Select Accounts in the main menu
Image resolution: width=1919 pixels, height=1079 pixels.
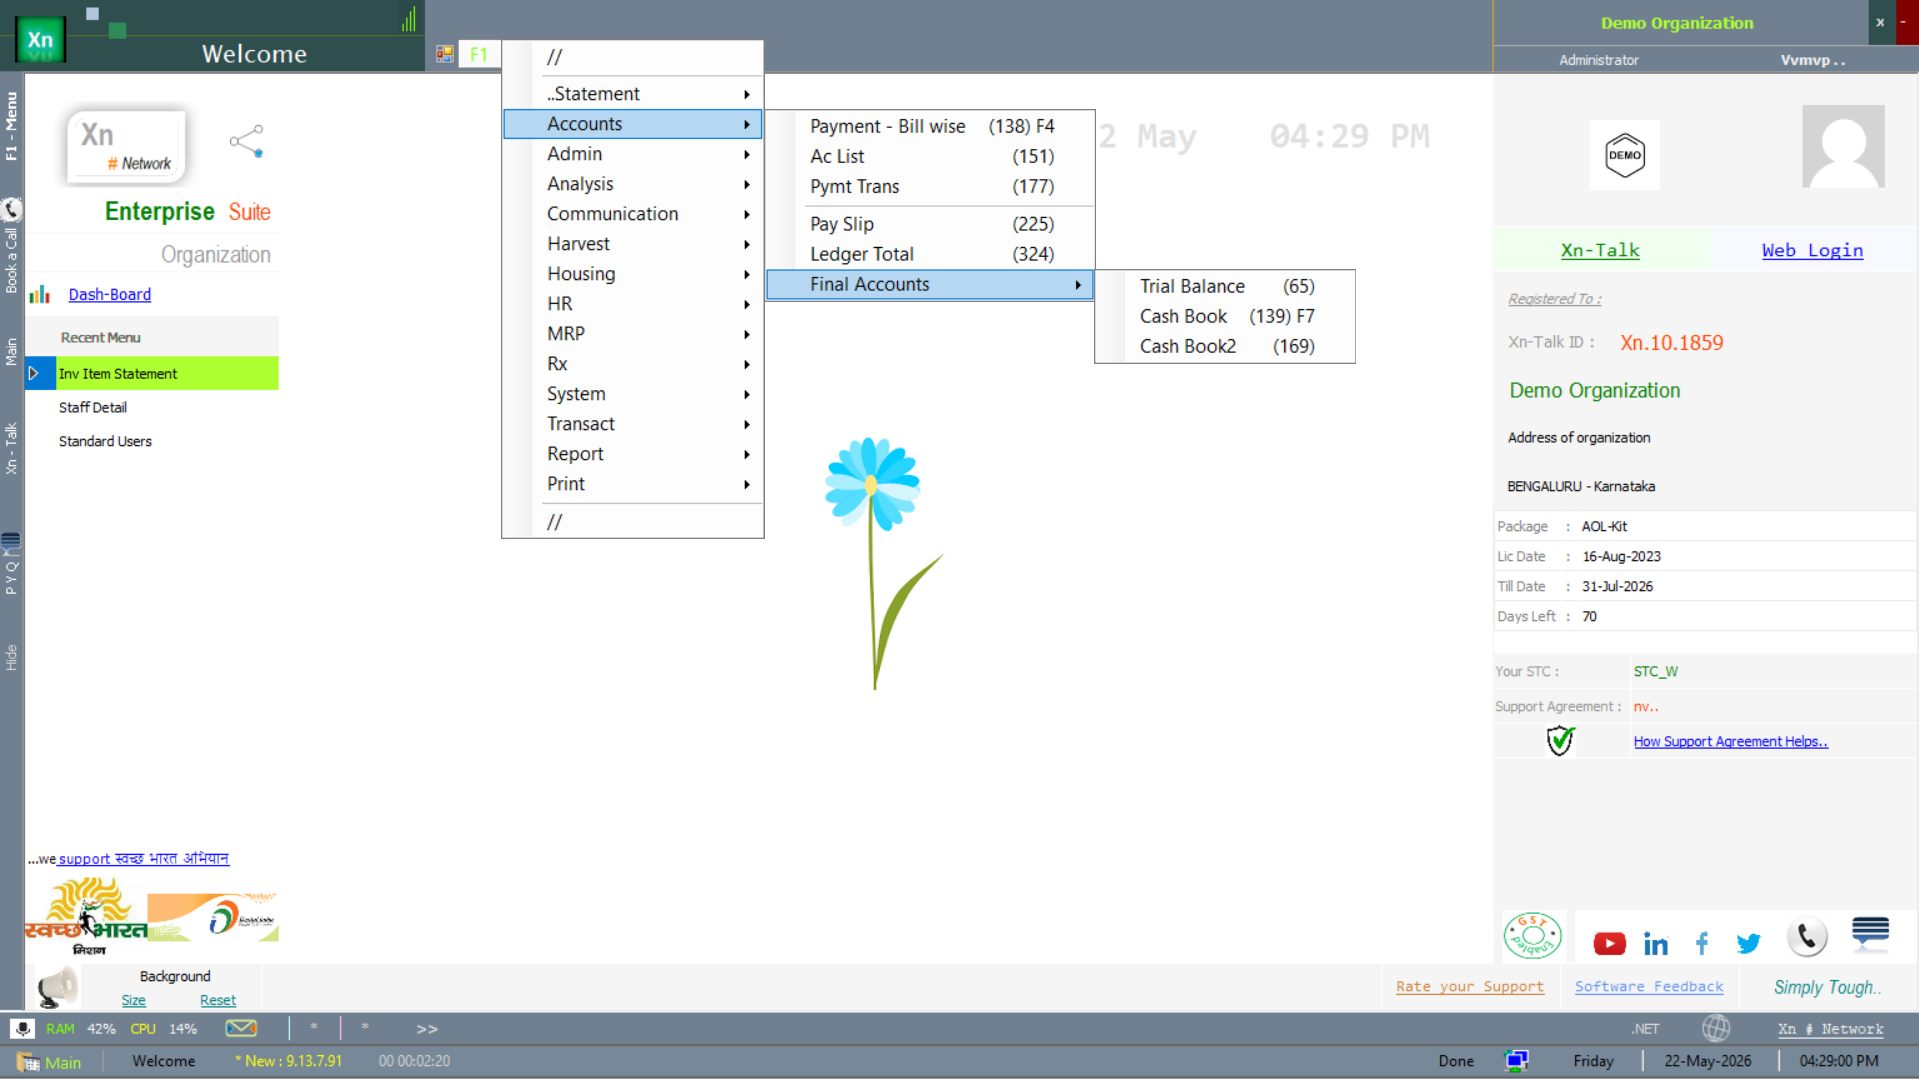(632, 124)
